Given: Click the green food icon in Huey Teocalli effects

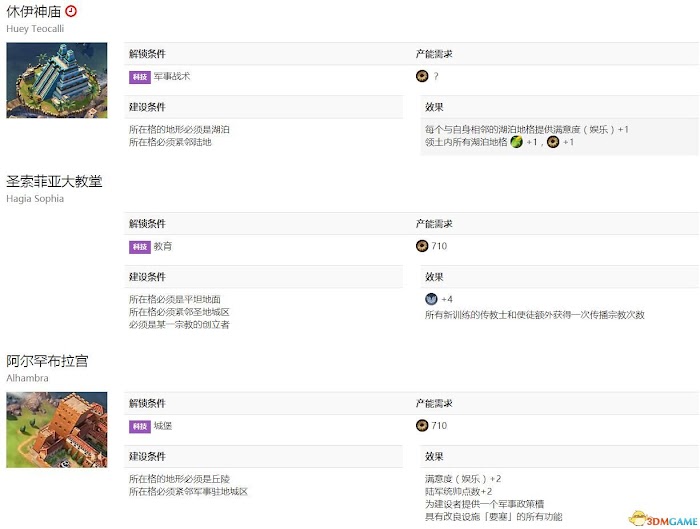Looking at the screenshot, I should (517, 142).
